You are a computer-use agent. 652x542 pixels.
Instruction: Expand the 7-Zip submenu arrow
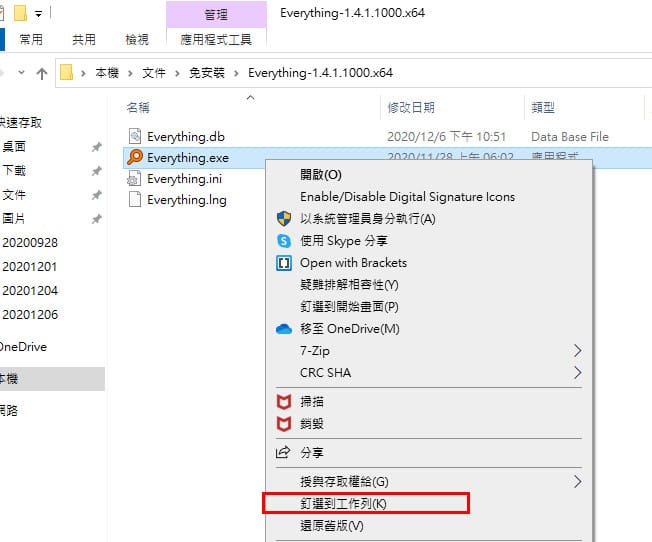577,351
